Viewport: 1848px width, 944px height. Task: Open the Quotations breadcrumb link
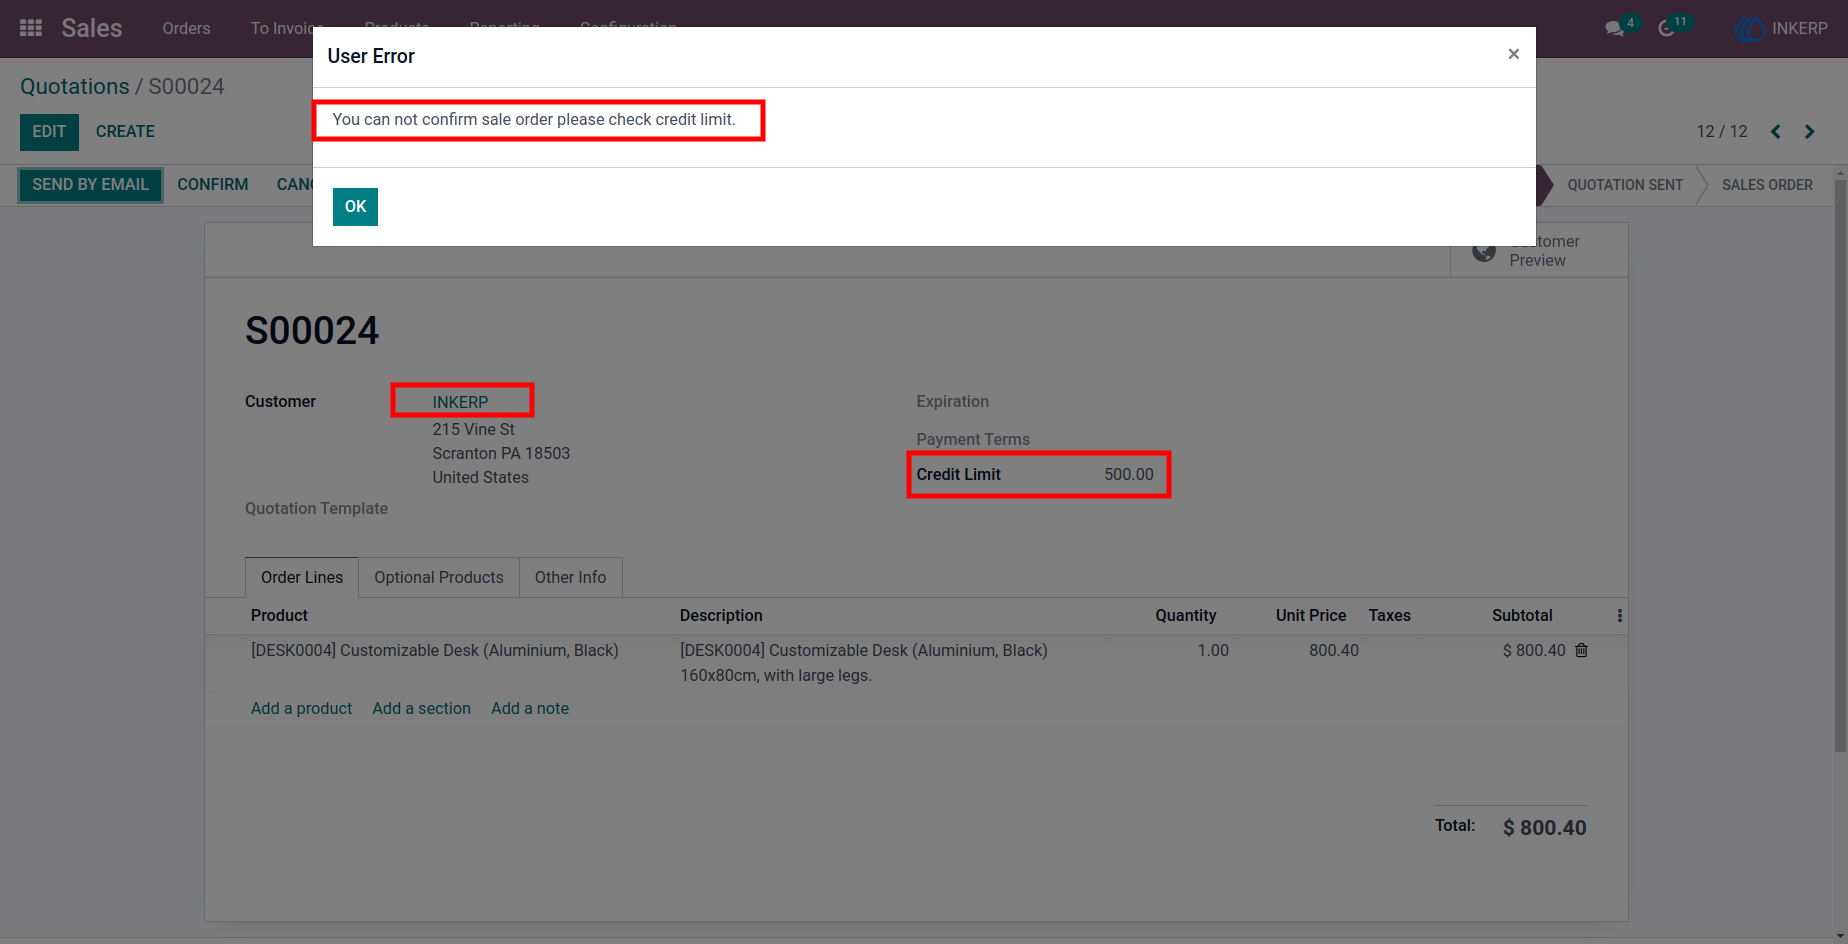pos(75,87)
